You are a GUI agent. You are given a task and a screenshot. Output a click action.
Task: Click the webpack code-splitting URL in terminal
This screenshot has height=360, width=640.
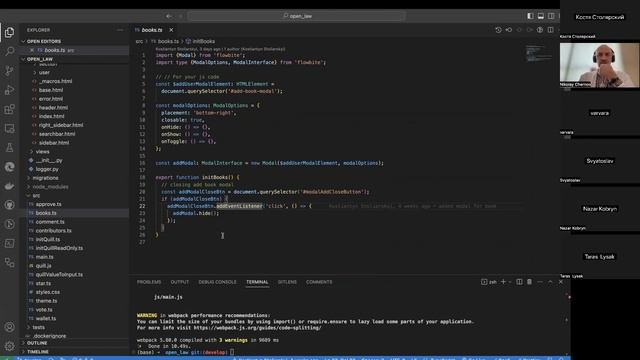257,328
